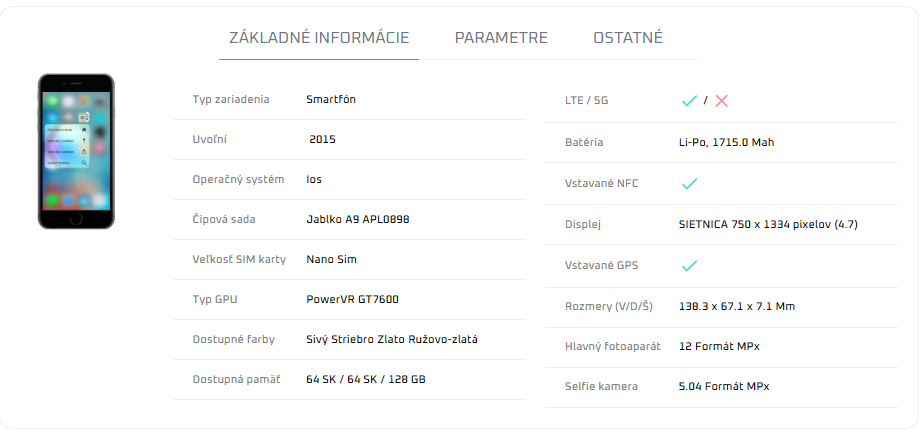Image resolution: width=923 pixels, height=434 pixels.
Task: Click the LTE green checkmark icon
Action: [x=689, y=101]
